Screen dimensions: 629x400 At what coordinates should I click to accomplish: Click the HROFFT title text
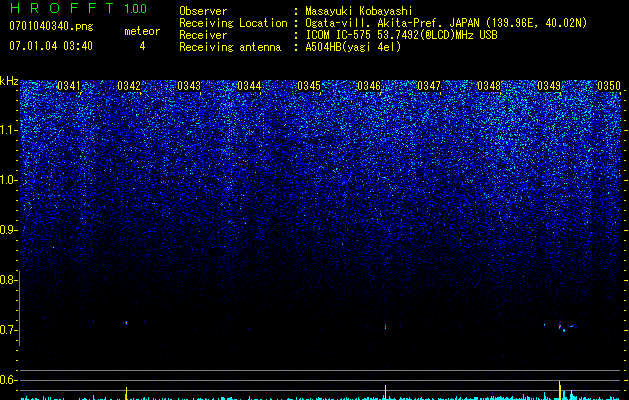(x=62, y=8)
